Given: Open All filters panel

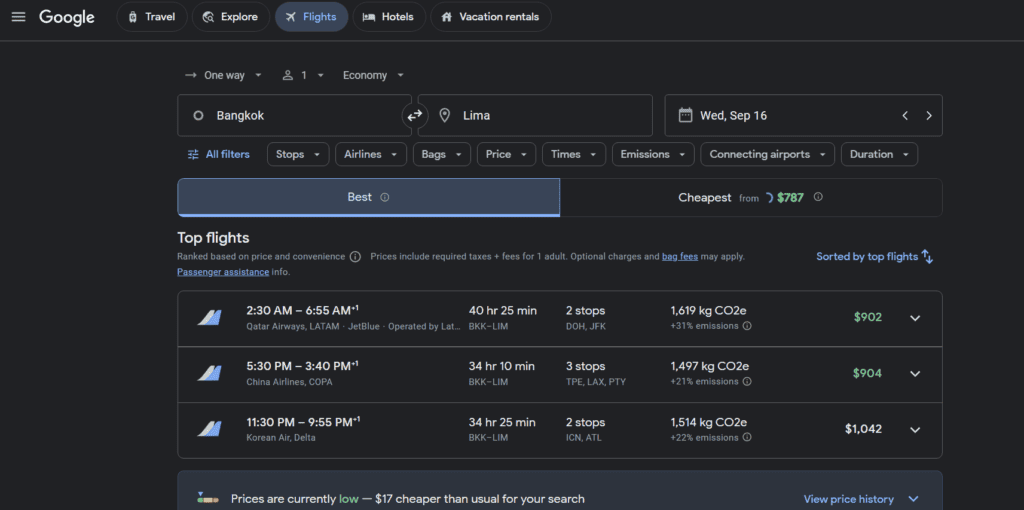Looking at the screenshot, I should (x=218, y=155).
